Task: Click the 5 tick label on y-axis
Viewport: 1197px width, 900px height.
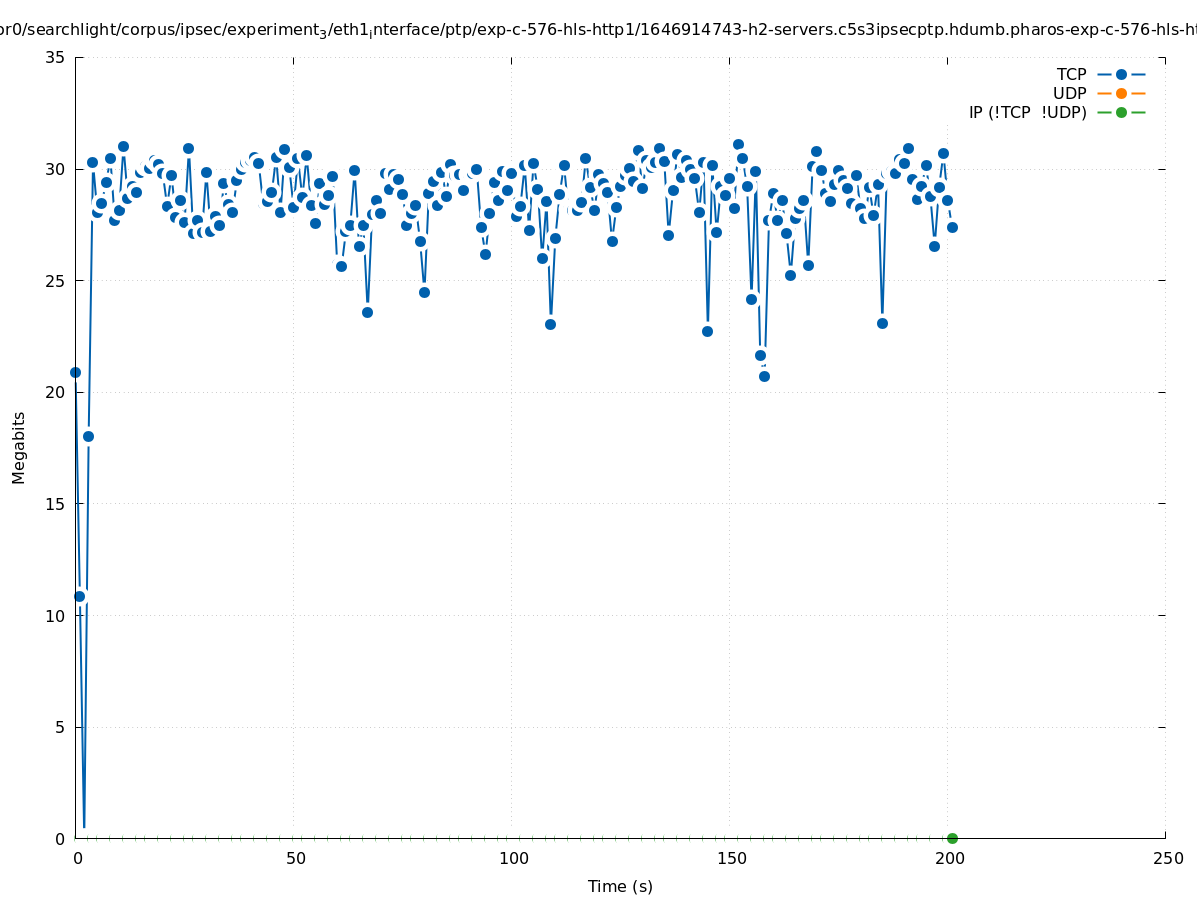Action: (59, 727)
